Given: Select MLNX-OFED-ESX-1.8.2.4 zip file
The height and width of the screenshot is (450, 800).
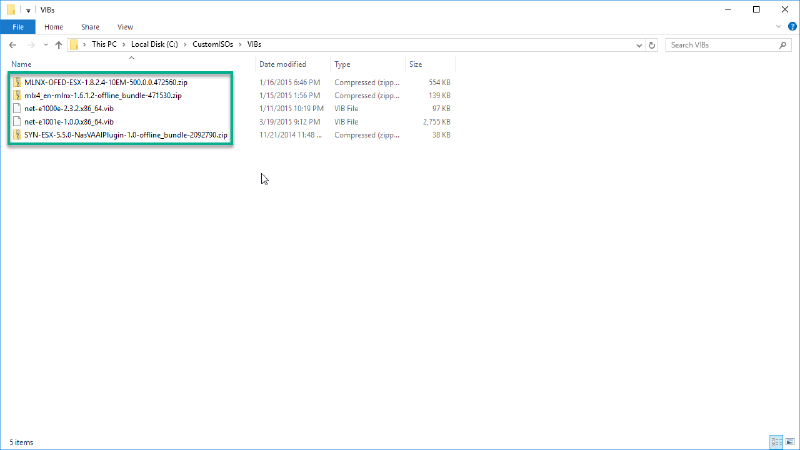Looking at the screenshot, I should pos(106,82).
